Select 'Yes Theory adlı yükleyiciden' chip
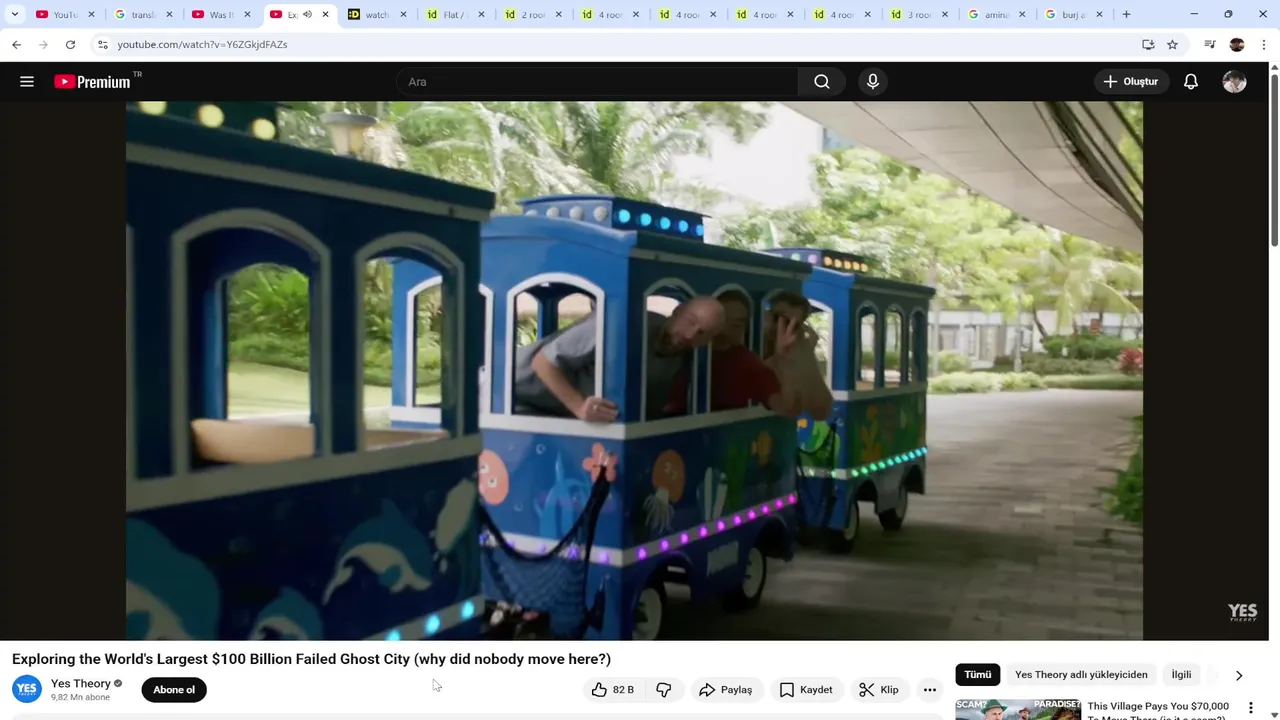1280x720 pixels. 1081,675
